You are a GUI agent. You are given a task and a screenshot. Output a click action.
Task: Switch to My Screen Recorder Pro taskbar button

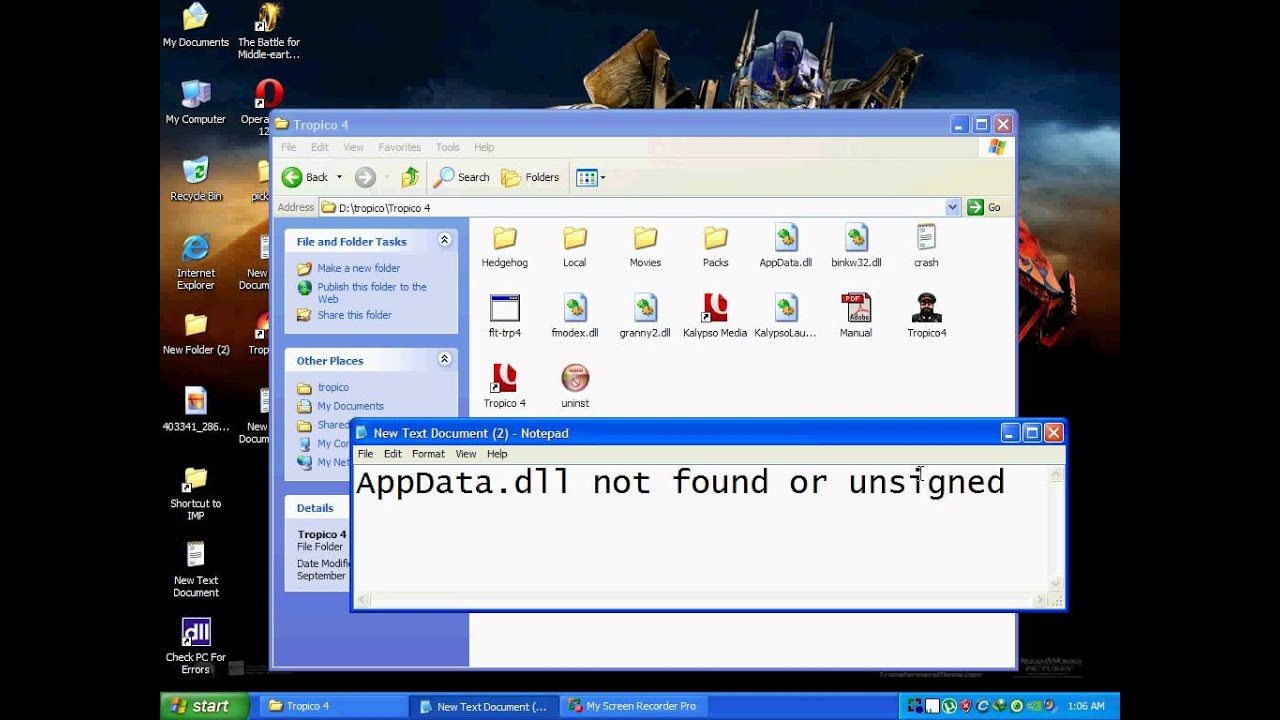(632, 706)
